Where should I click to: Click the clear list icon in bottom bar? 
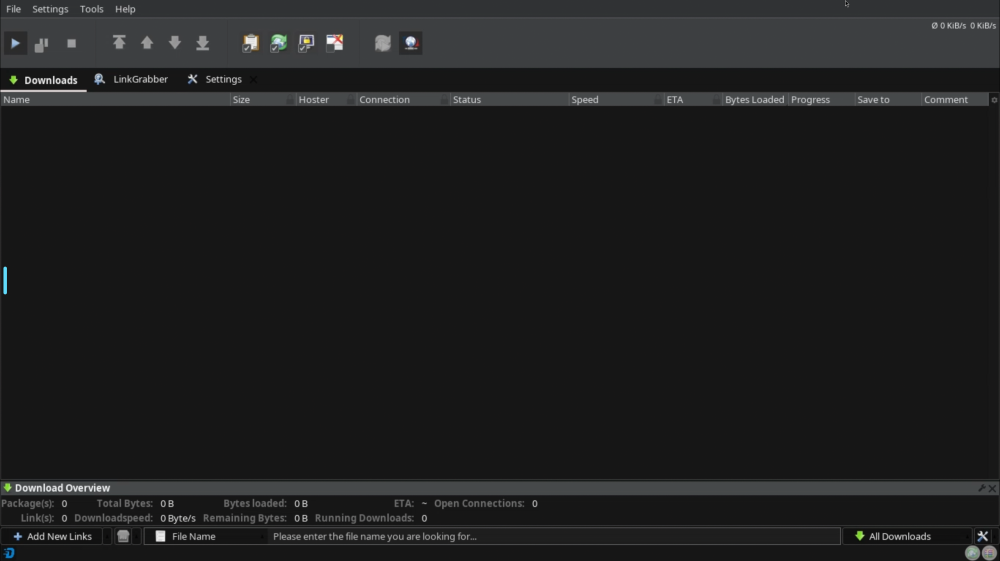(x=123, y=536)
